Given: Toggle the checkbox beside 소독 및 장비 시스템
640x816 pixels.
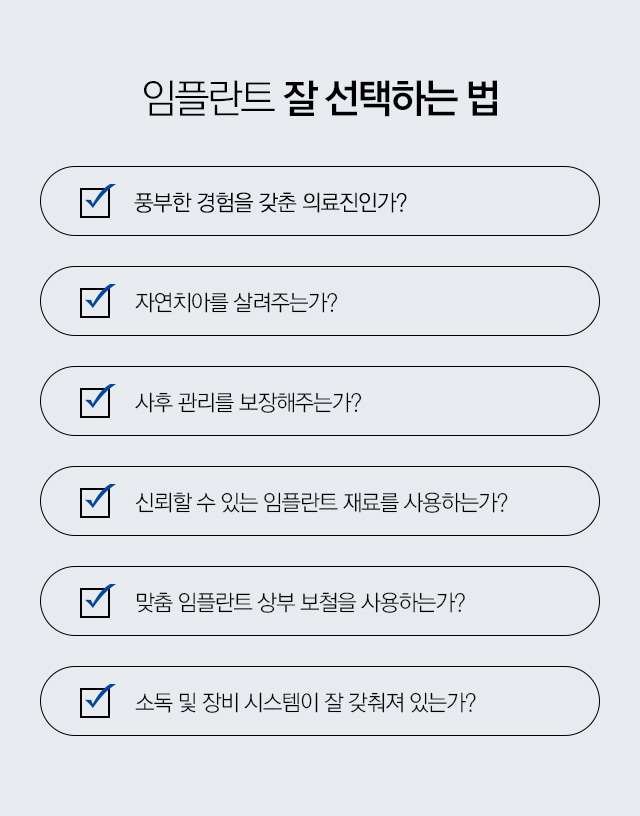Looking at the screenshot, I should pos(95,702).
